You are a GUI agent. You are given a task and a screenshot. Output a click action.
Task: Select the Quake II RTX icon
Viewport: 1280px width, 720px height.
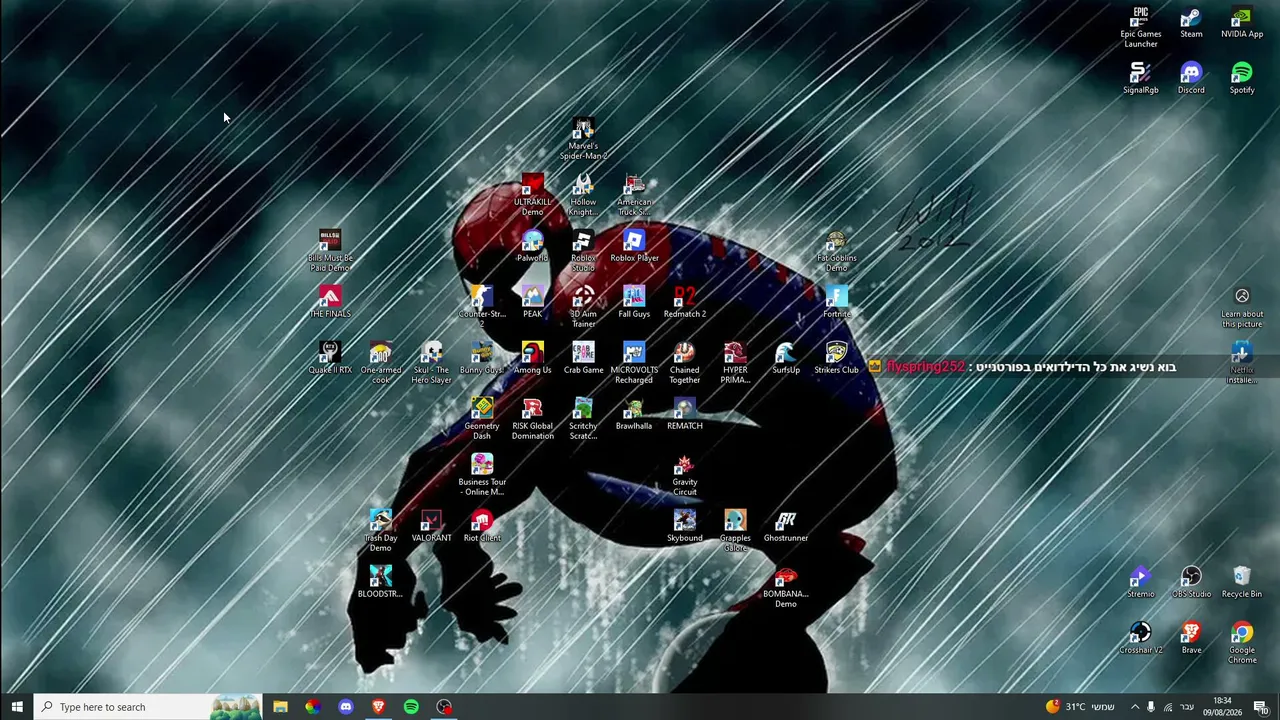(x=330, y=359)
